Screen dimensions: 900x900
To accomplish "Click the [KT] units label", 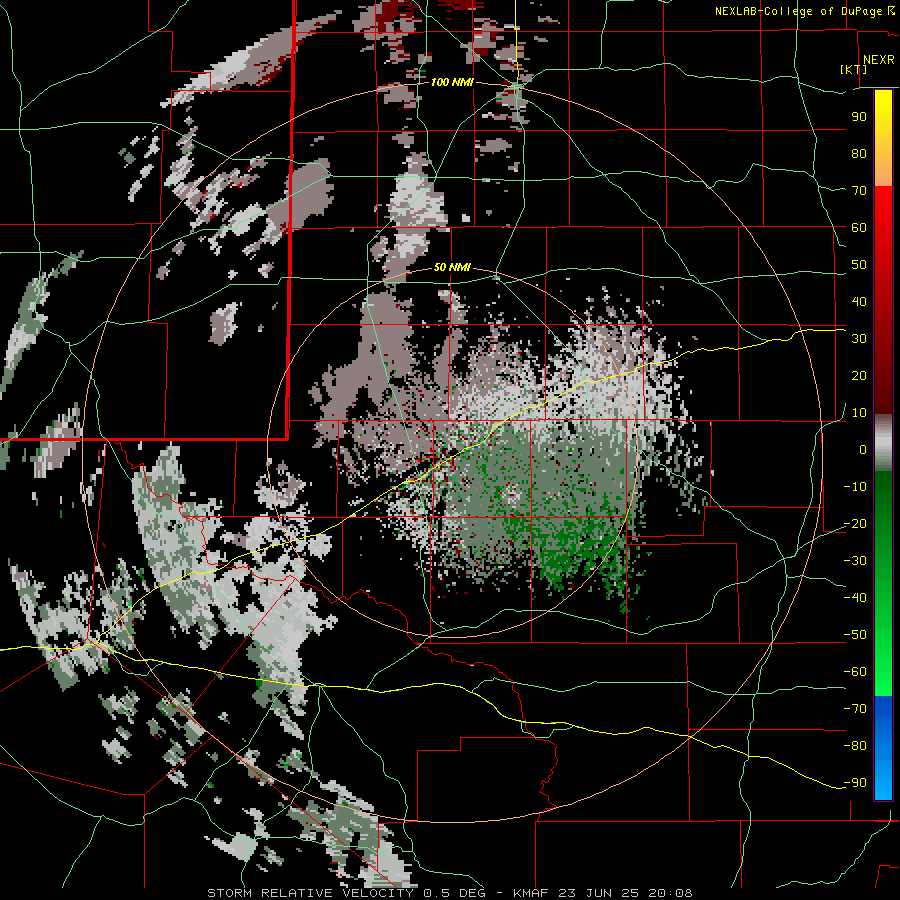I will (x=853, y=69).
